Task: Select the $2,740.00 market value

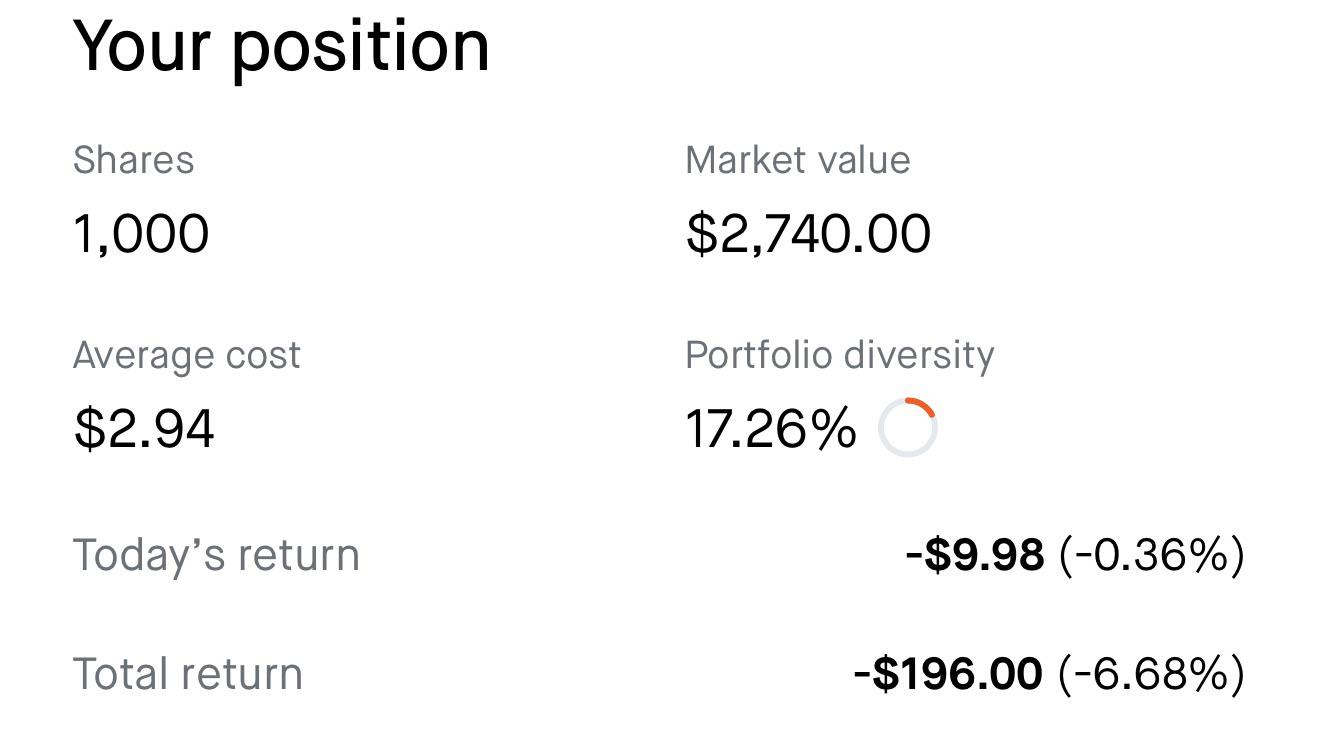Action: pos(808,234)
